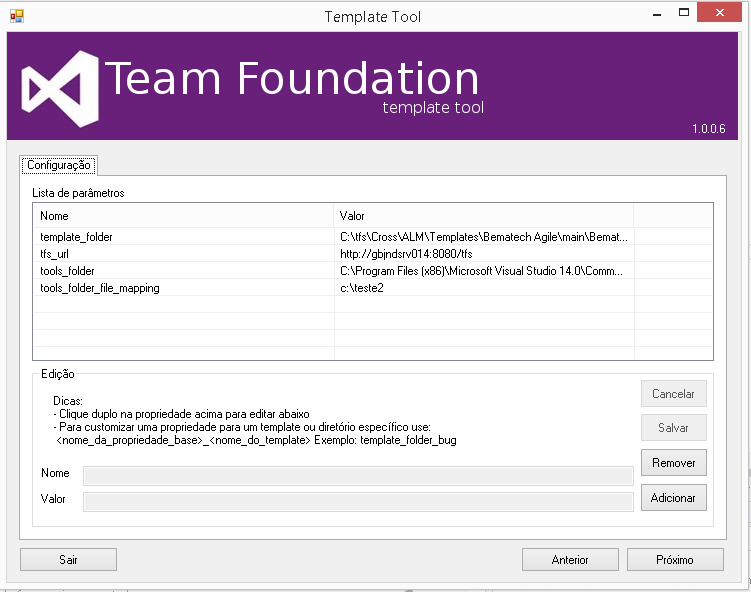
Task: Click the Salvar button
Action: point(673,428)
